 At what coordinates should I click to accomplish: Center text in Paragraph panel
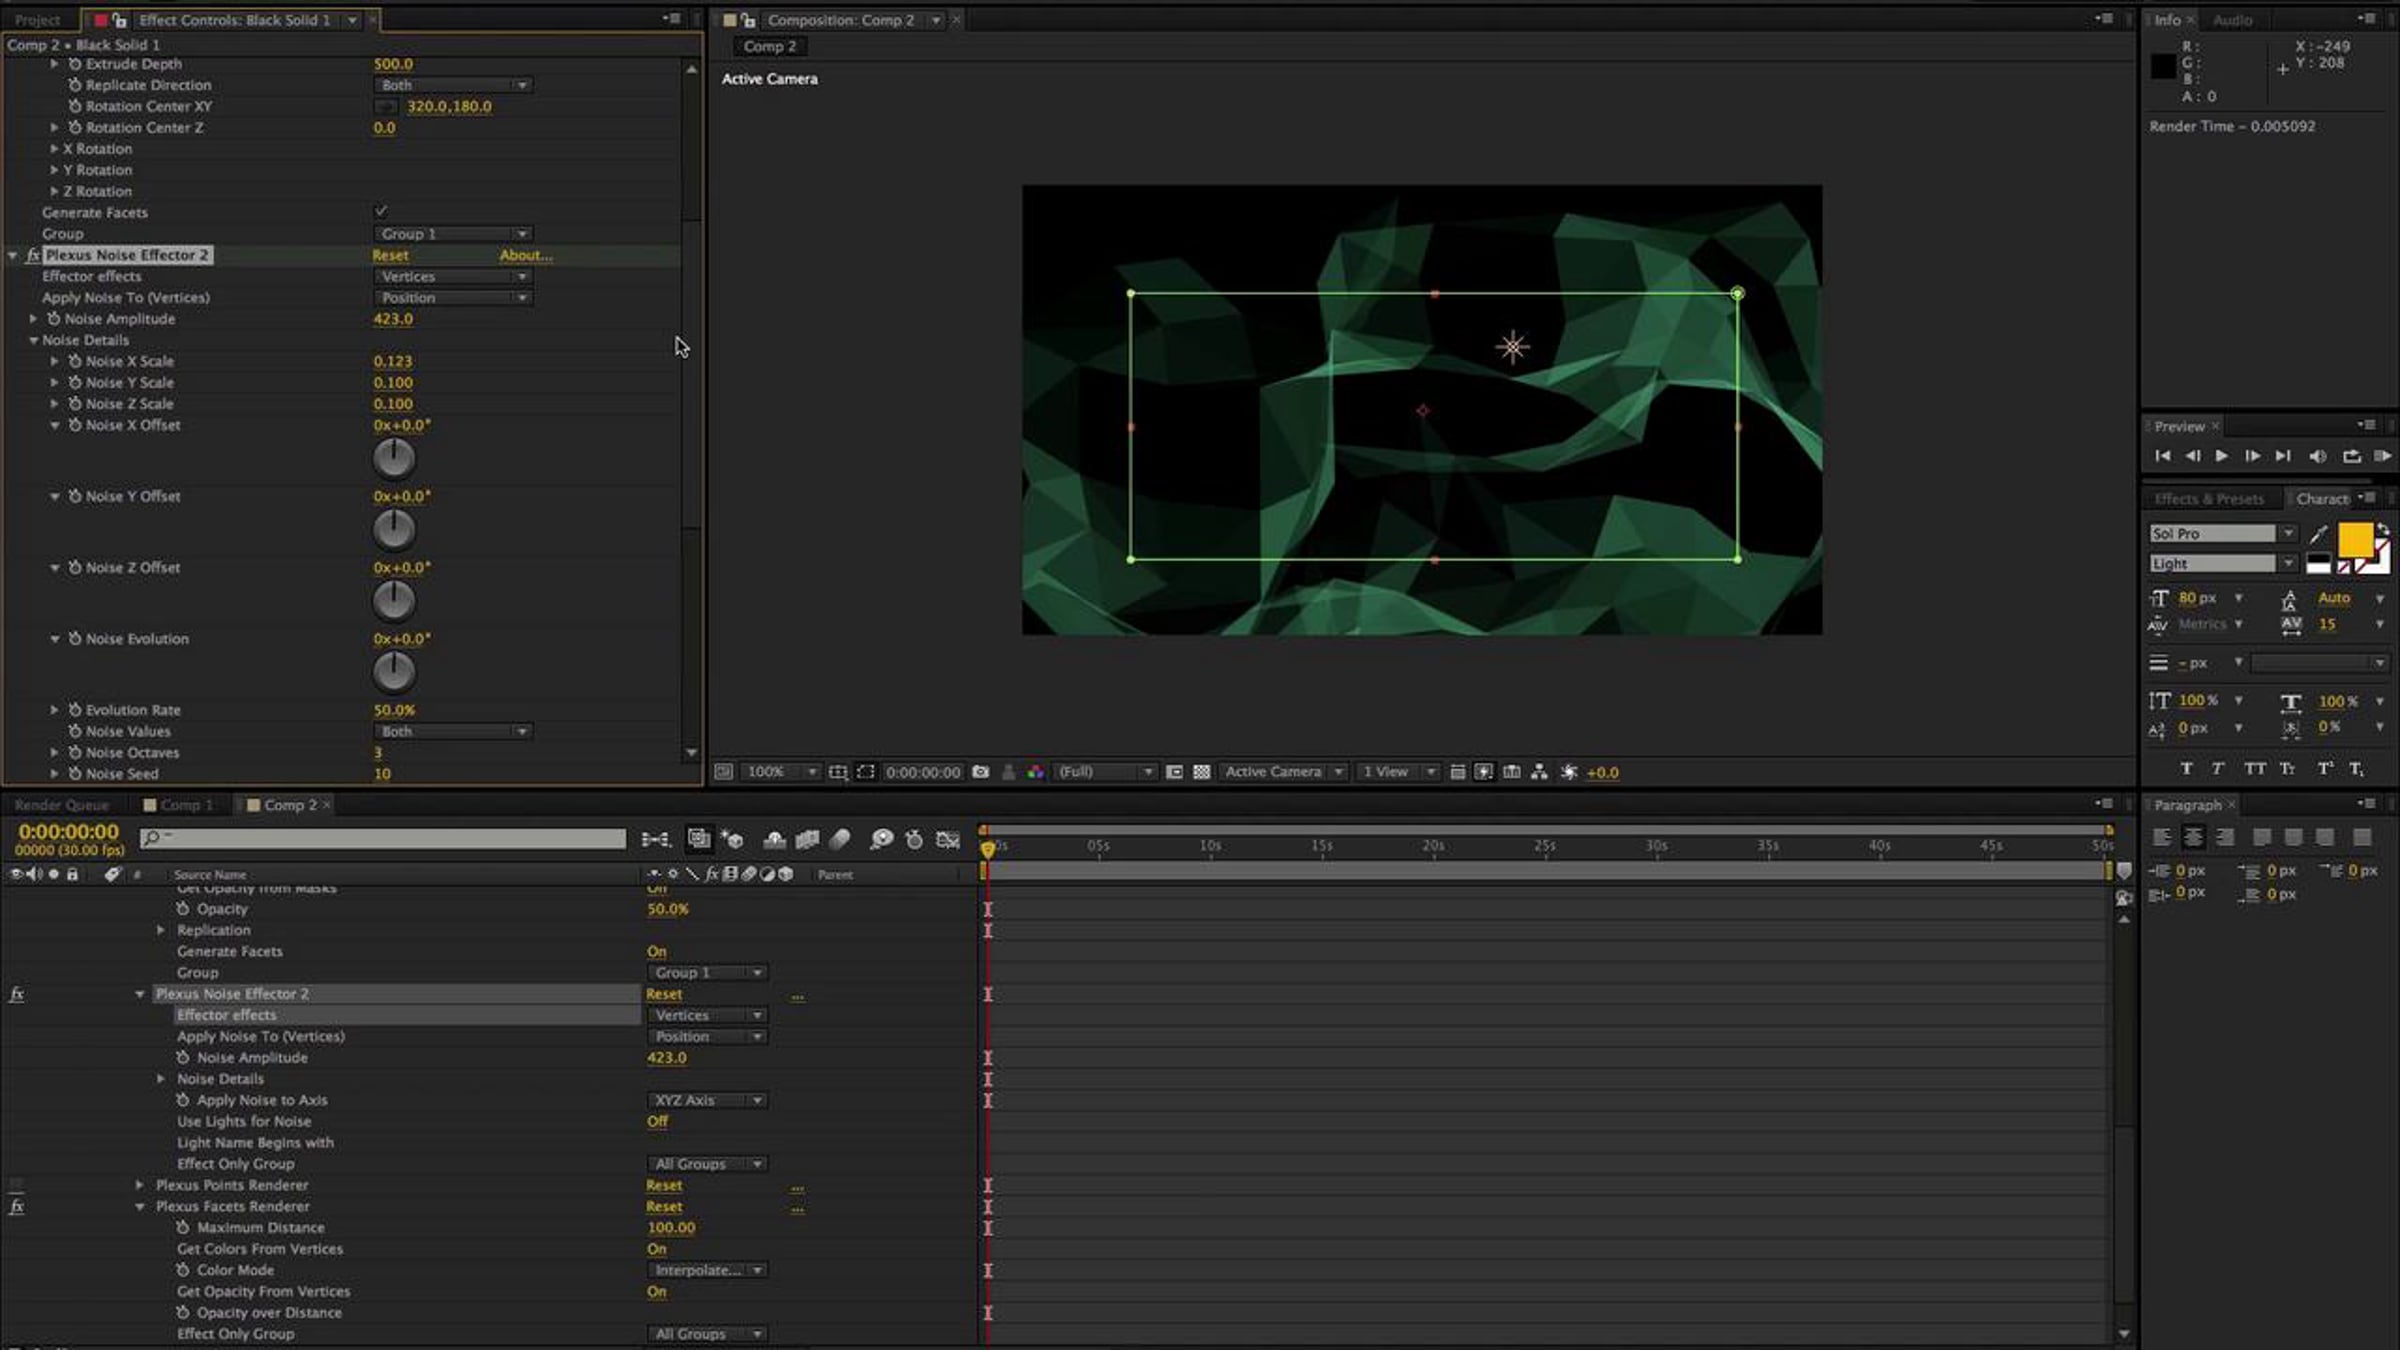click(x=2193, y=837)
